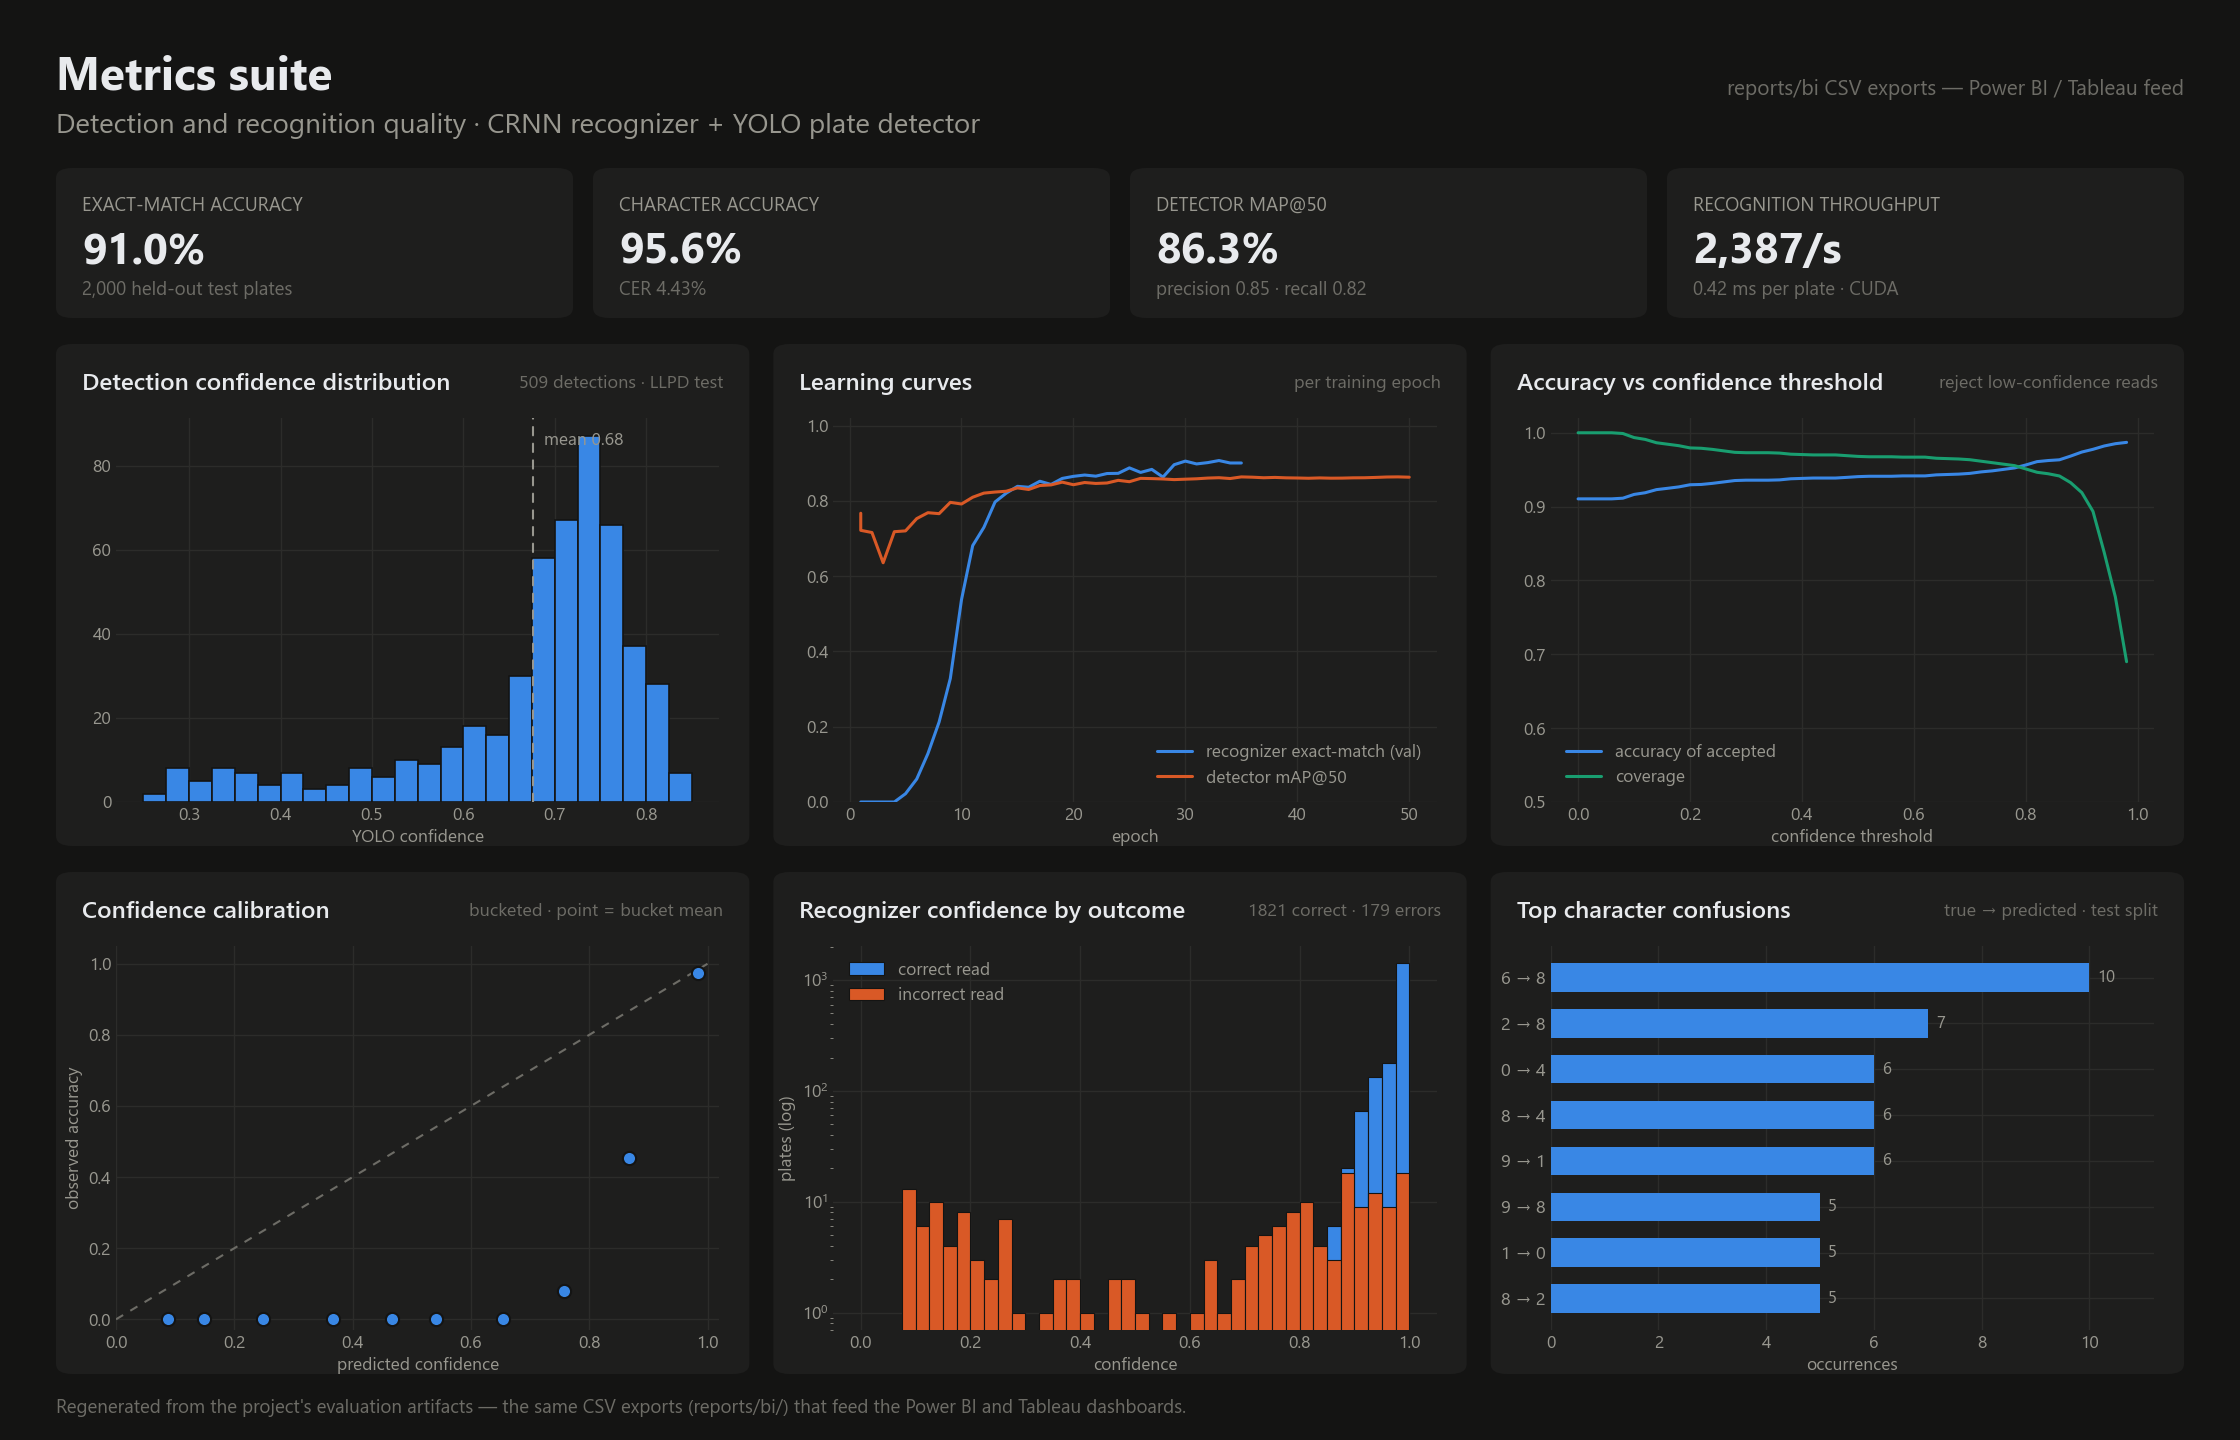Viewport: 2240px width, 1440px height.
Task: Click the 0 → 4 confusion bar
Action: point(1712,1069)
